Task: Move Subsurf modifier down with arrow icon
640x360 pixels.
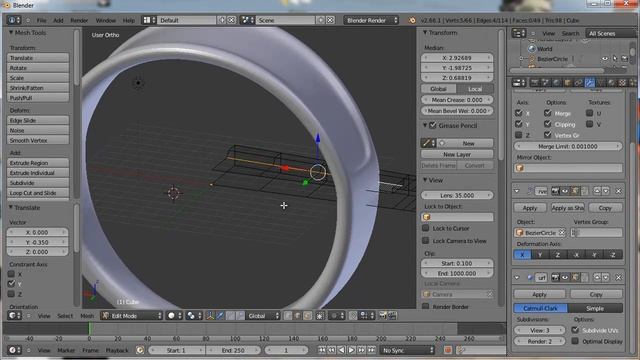Action: point(606,278)
